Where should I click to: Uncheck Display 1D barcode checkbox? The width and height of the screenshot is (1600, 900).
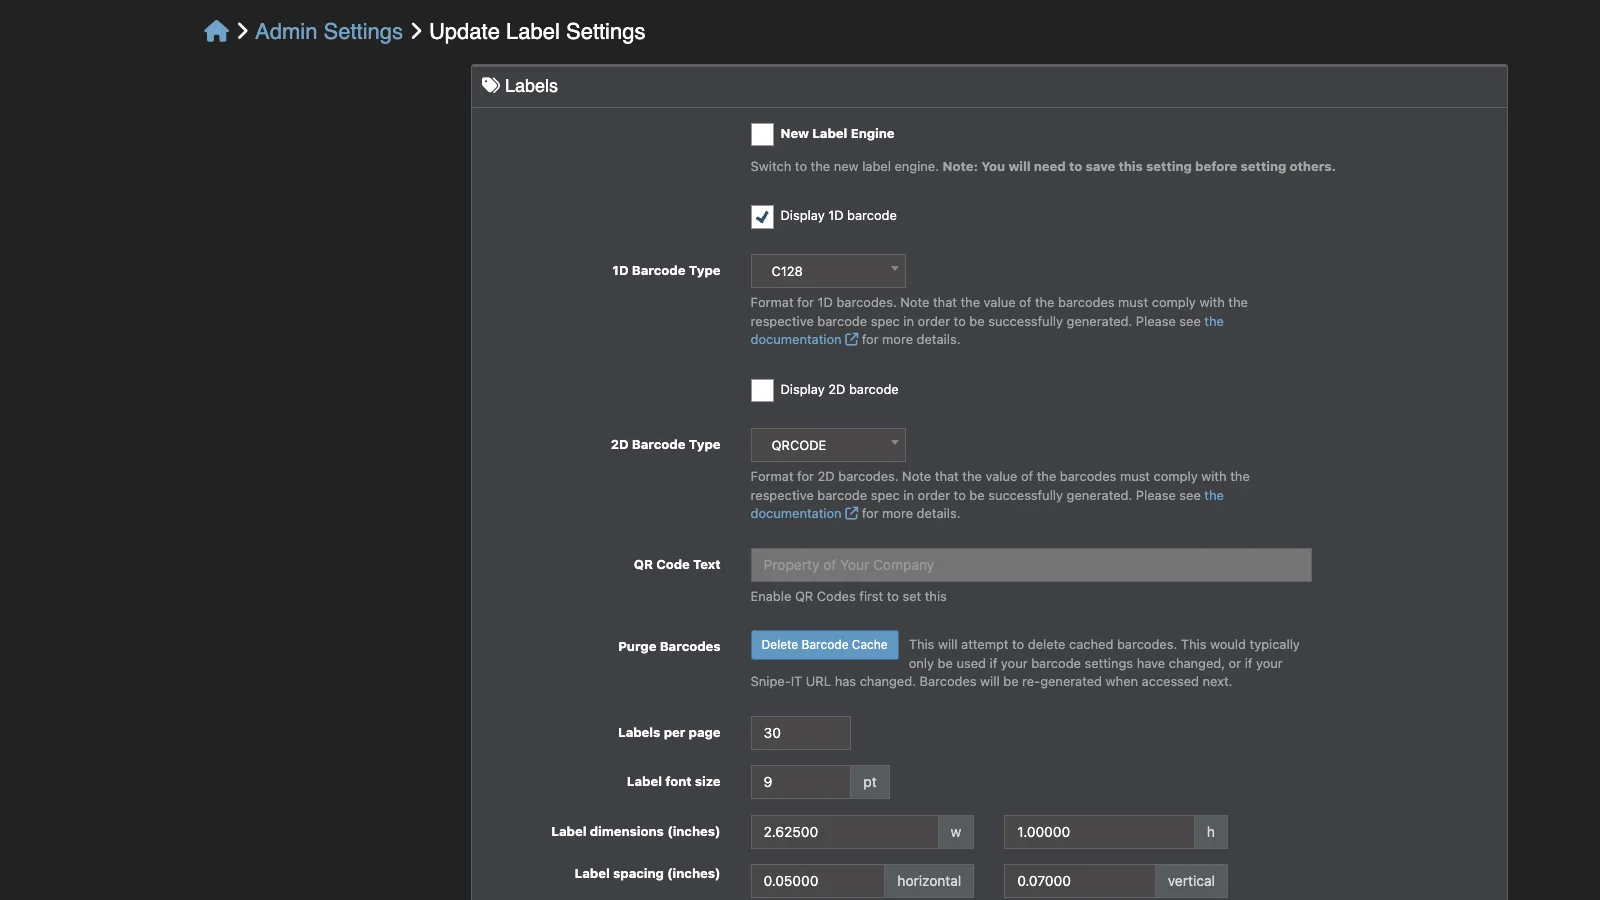point(762,216)
